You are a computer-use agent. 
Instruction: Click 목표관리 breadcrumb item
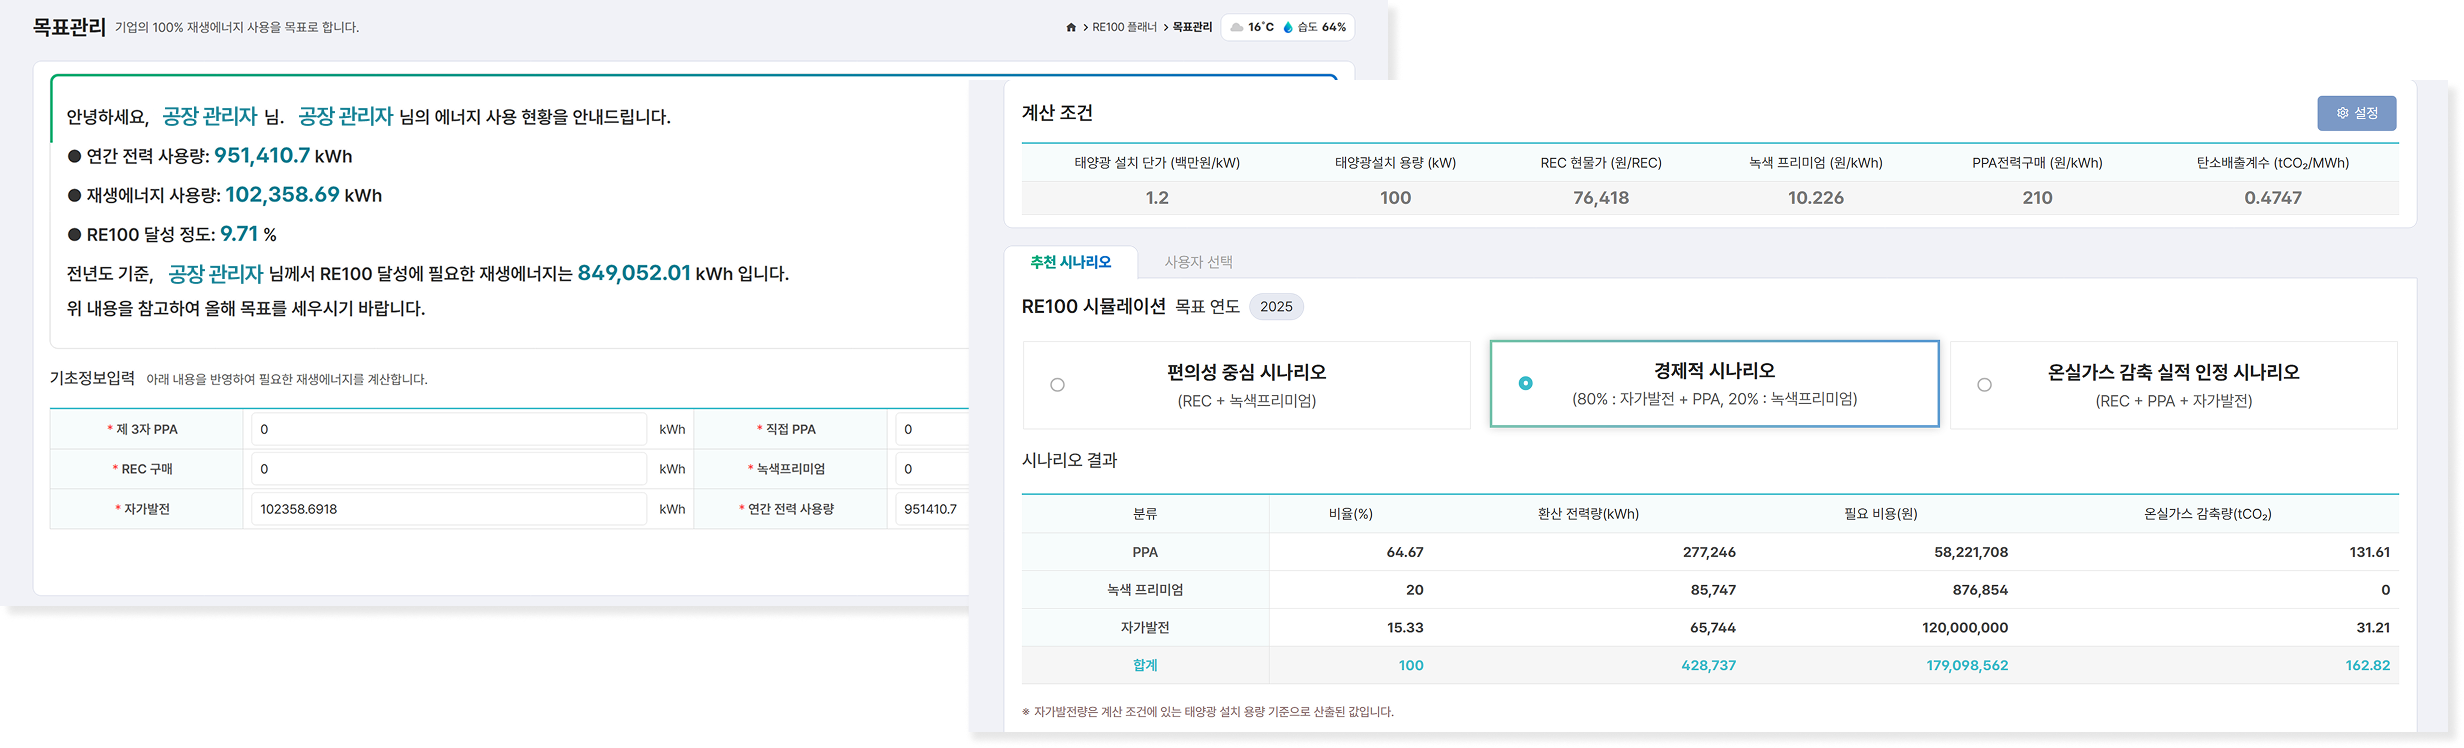point(1192,27)
